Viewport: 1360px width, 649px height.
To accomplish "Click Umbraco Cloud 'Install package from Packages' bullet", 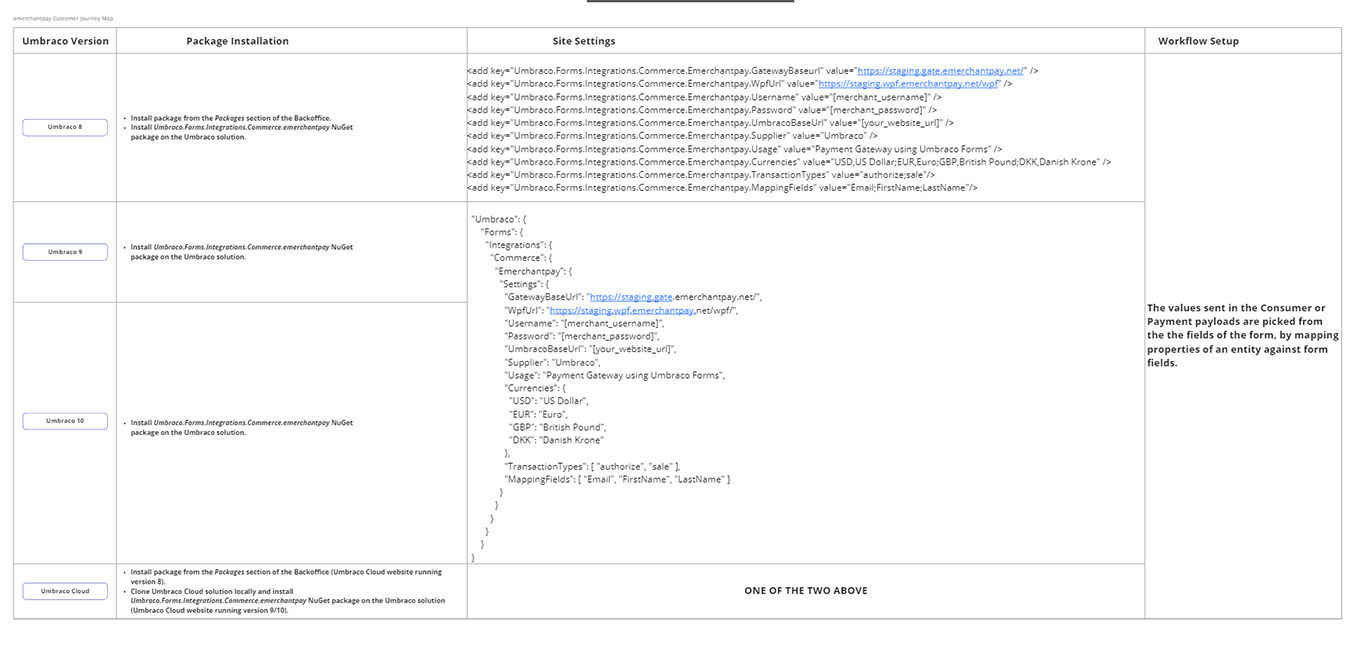I will point(285,576).
